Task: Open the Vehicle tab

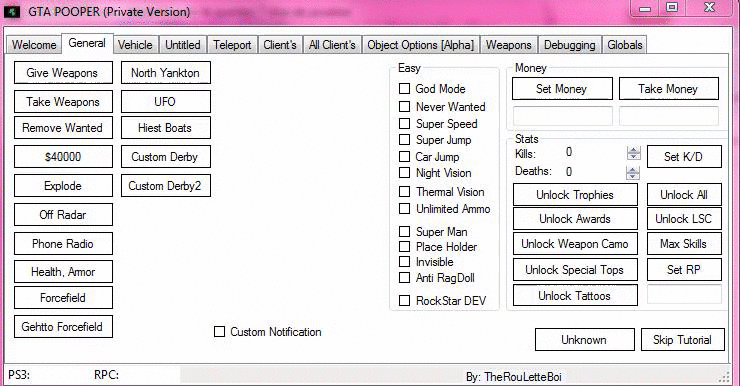Action: click(x=135, y=45)
